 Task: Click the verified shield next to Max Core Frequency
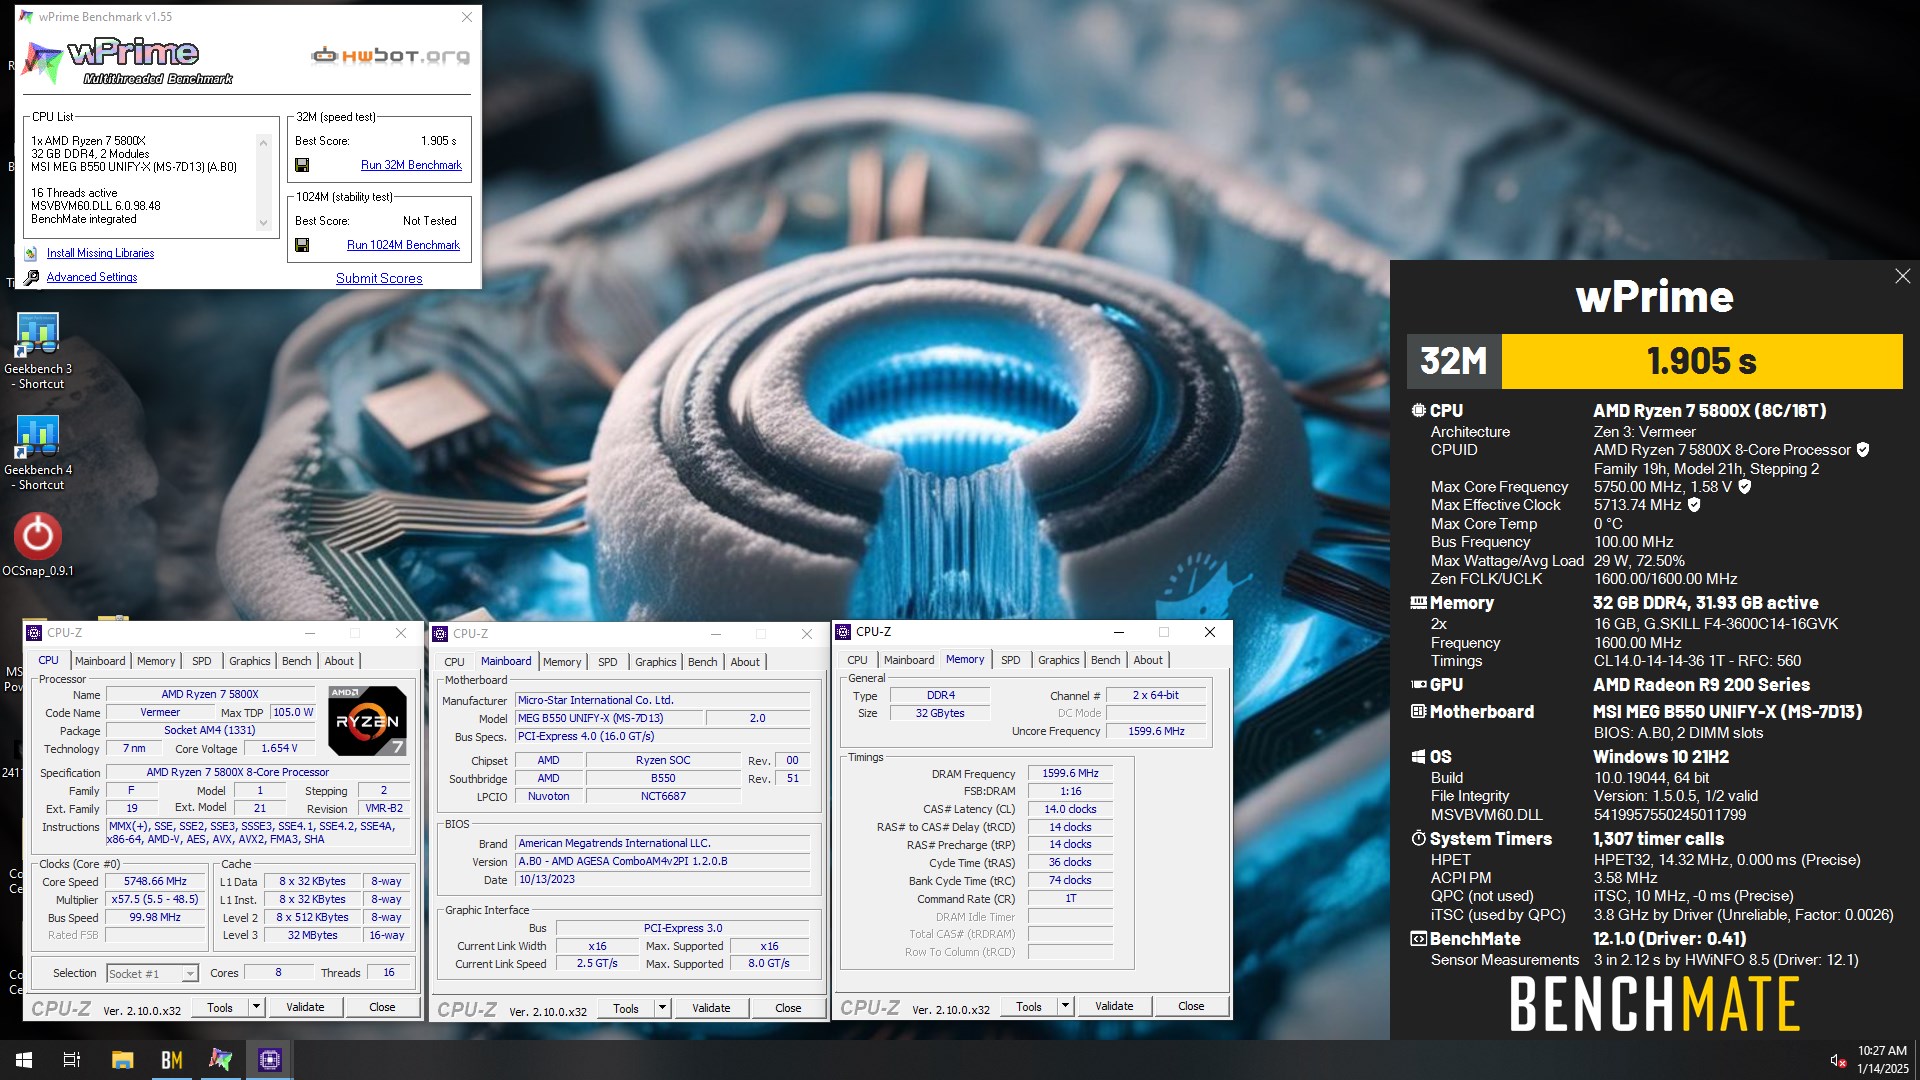click(1745, 487)
